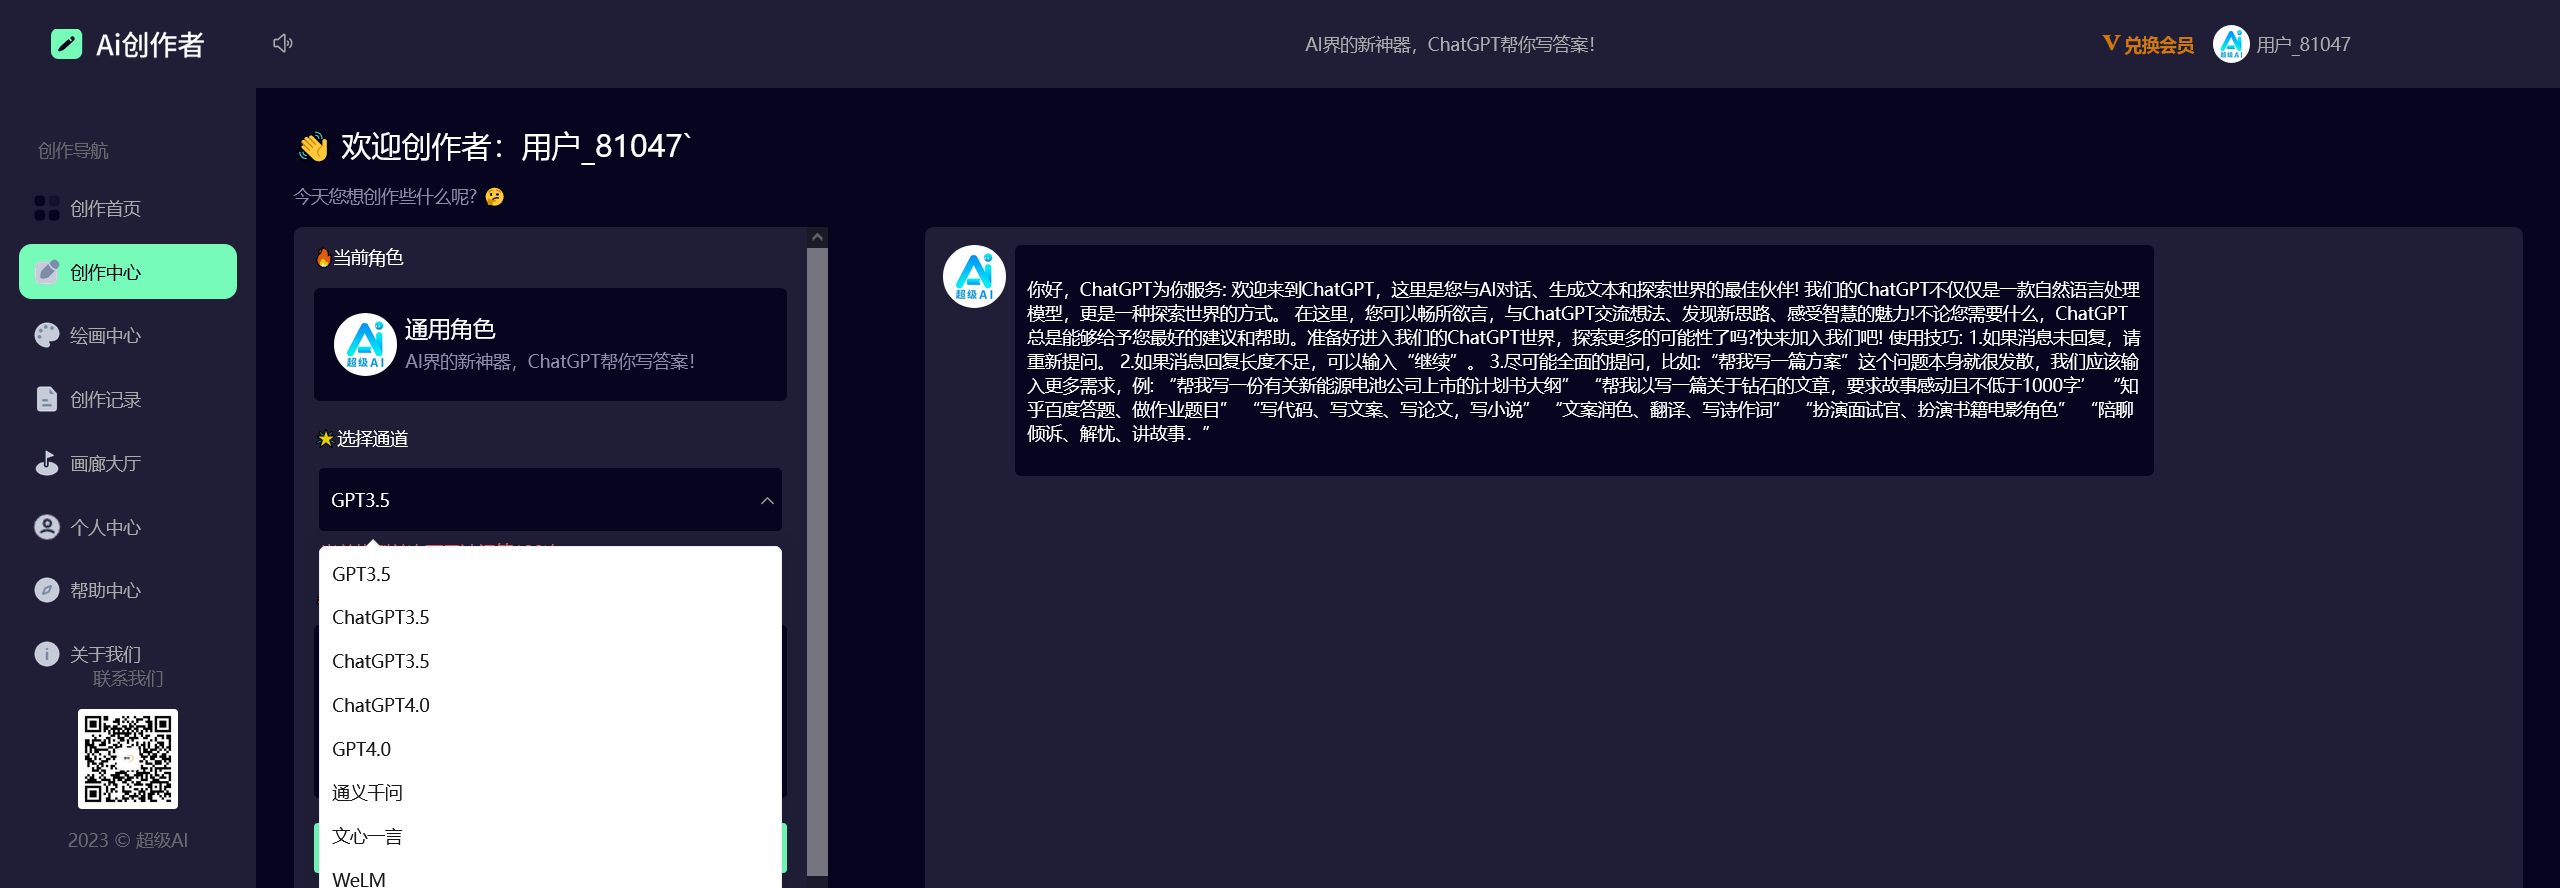The height and width of the screenshot is (888, 2560).
Task: Open 个人中心 user icon item
Action: [47, 527]
